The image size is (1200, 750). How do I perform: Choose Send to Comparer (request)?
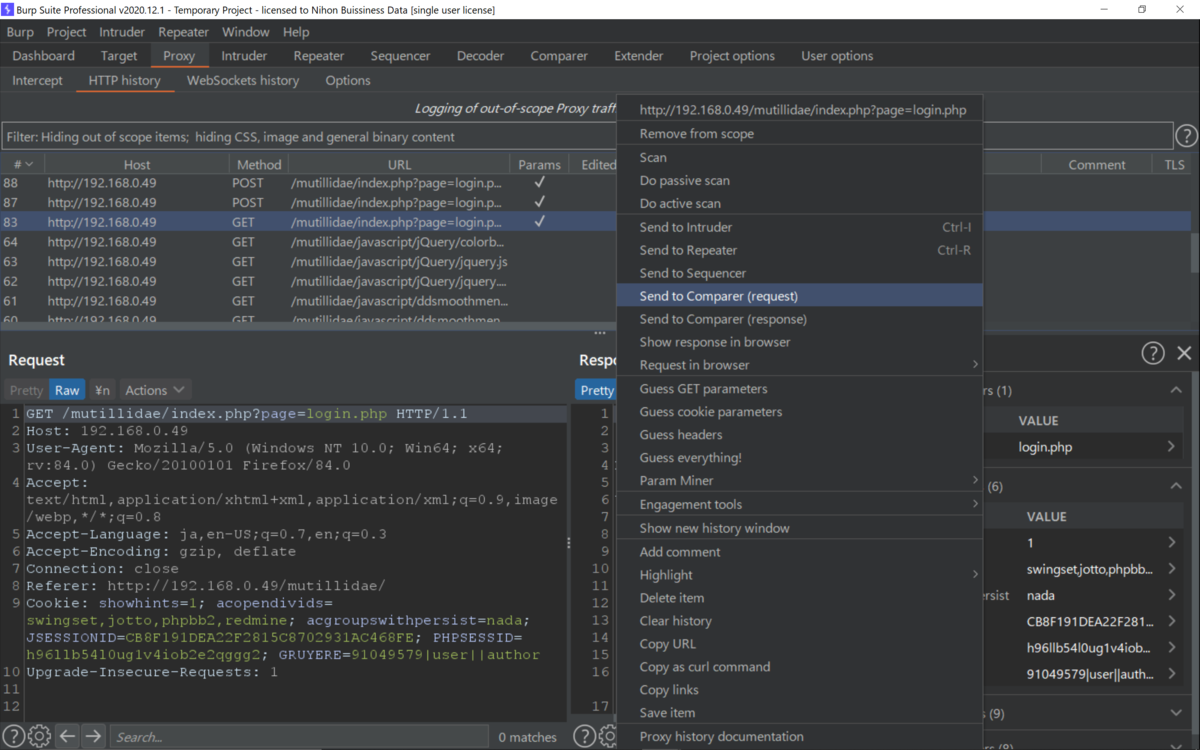click(800, 296)
